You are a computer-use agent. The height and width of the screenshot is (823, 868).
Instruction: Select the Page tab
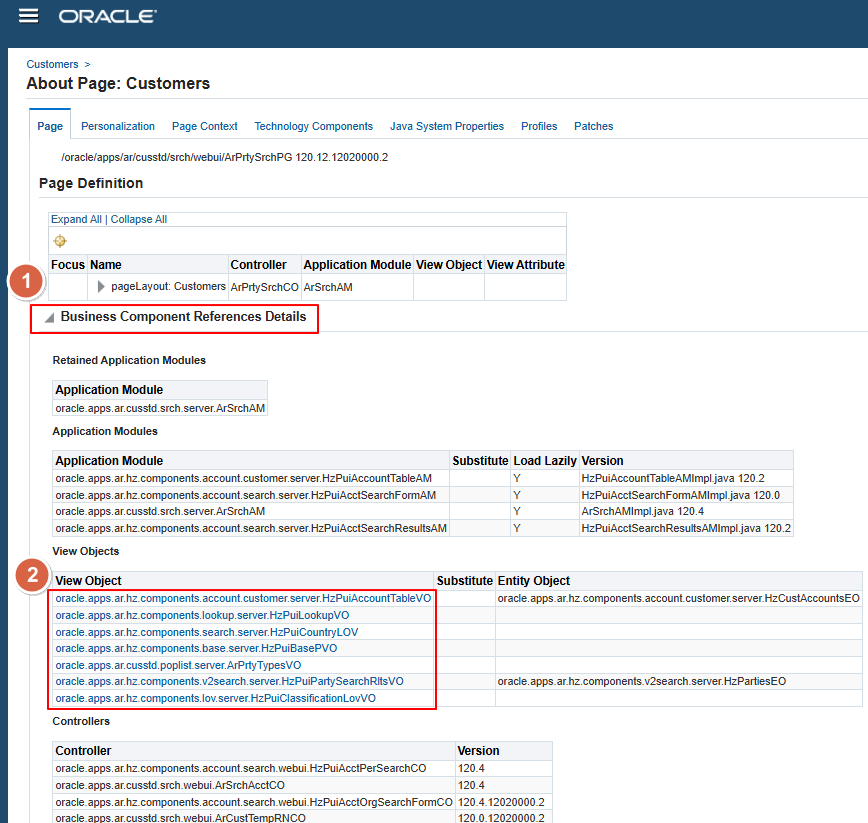click(50, 126)
